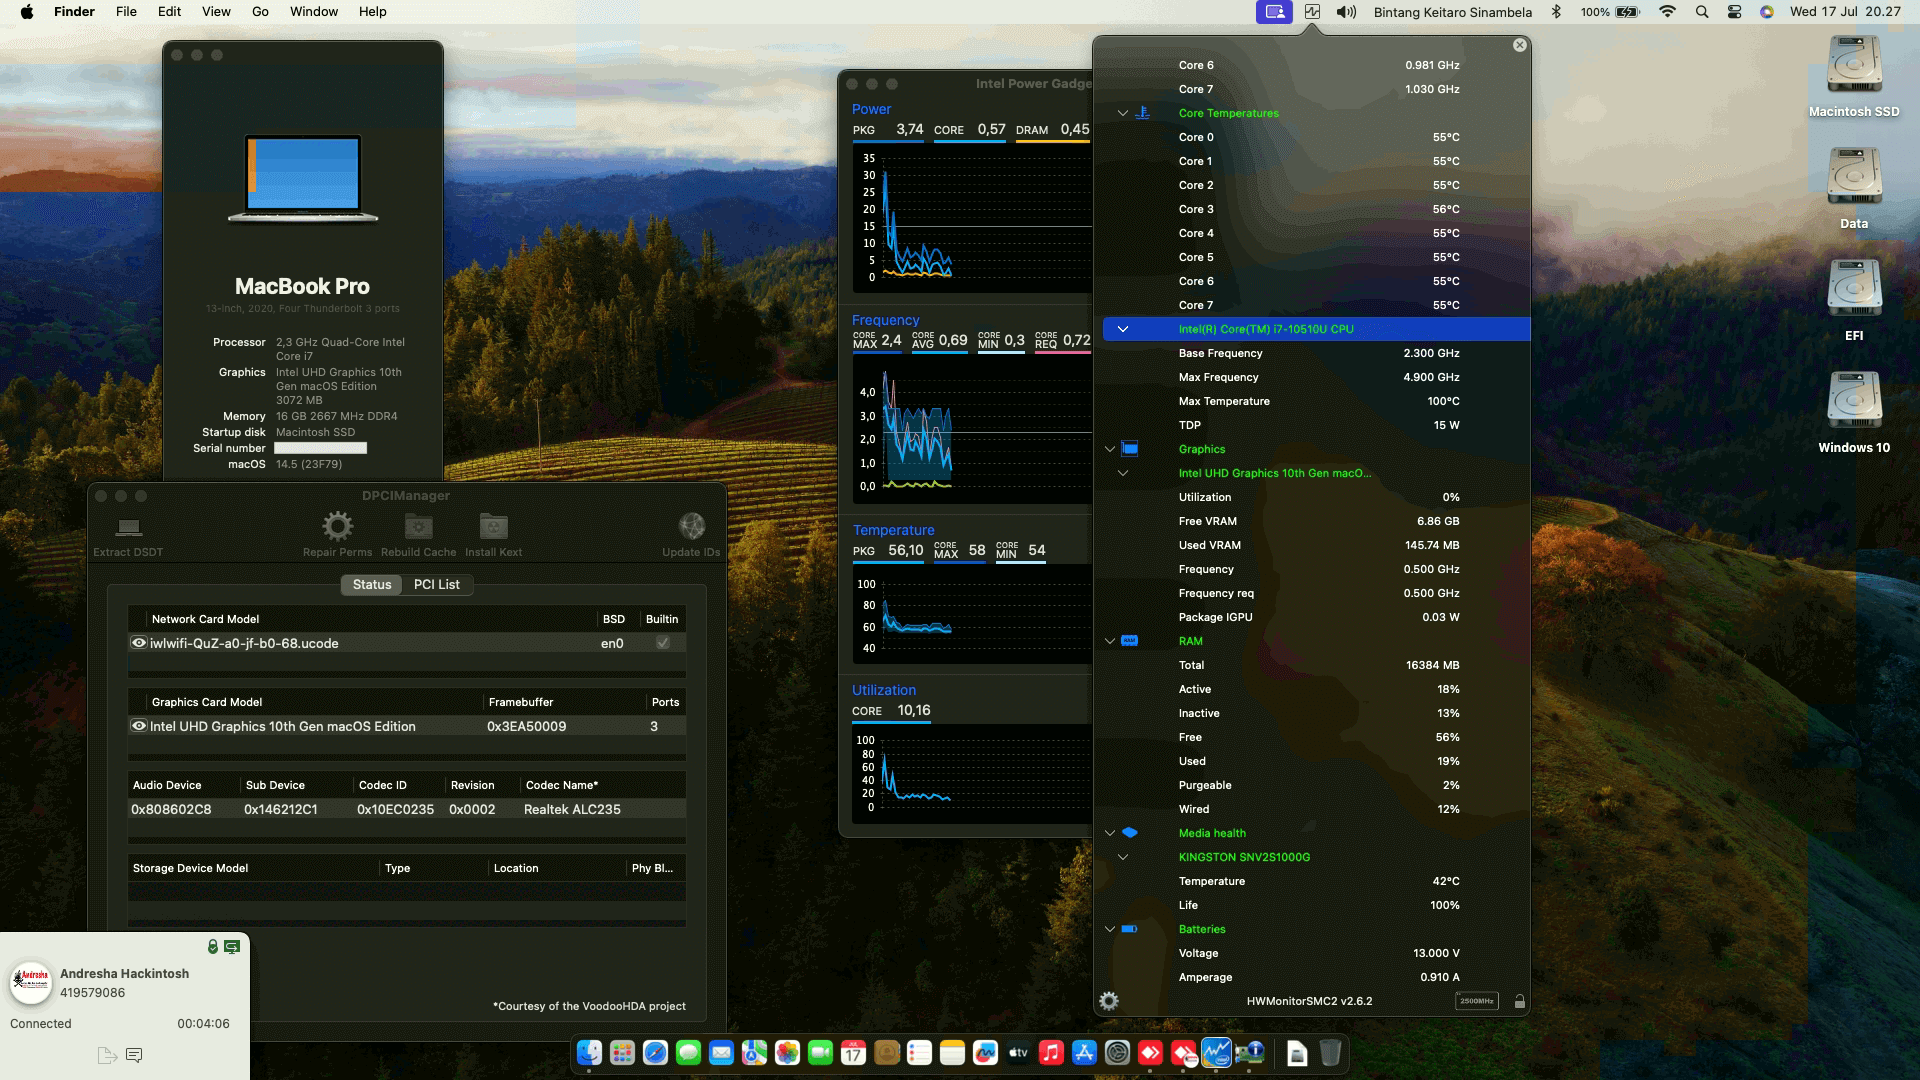
Task: Click the Rebuild Cache folder icon
Action: (418, 526)
